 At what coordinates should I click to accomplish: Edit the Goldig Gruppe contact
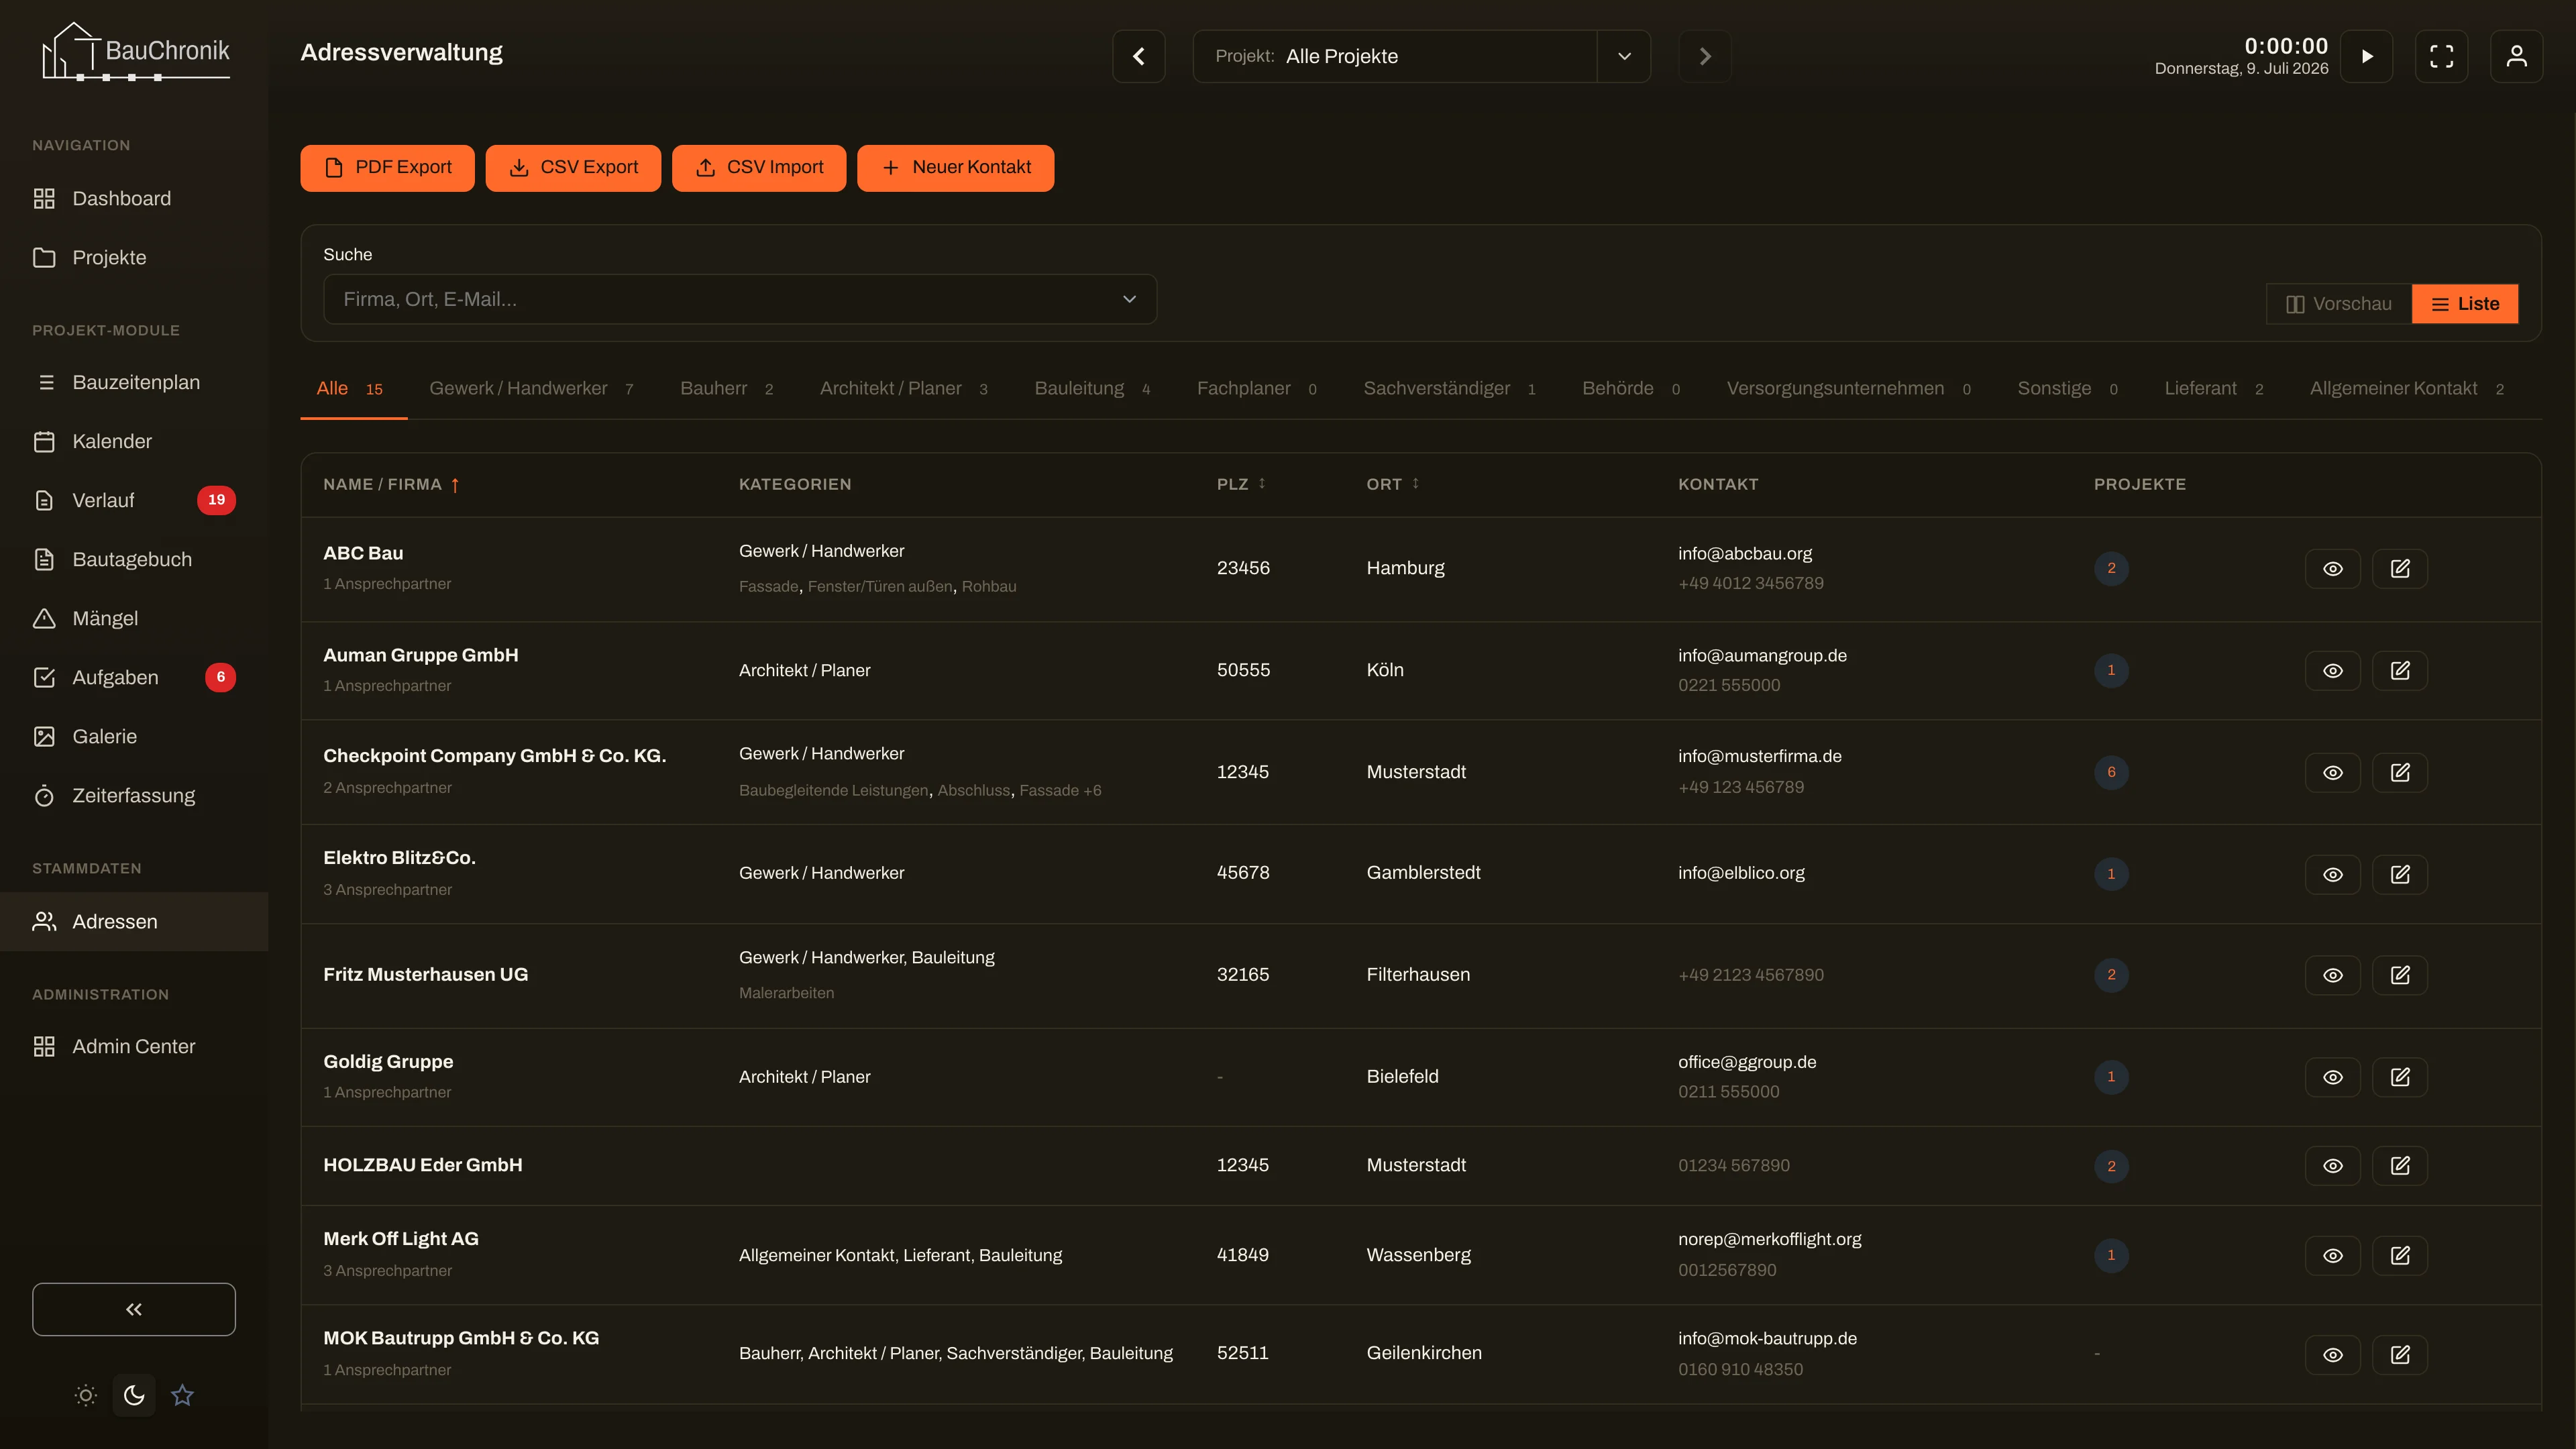click(x=2400, y=1077)
